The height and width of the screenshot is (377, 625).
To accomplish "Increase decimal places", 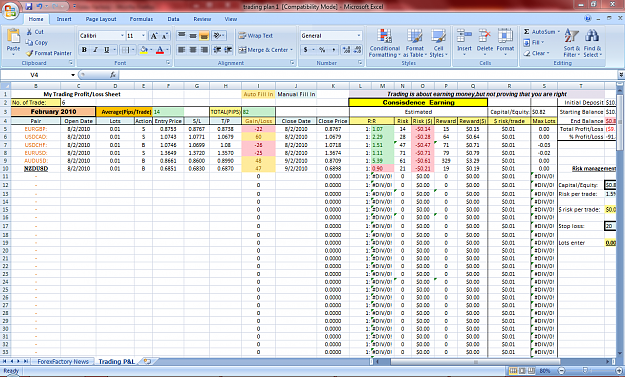I will pyautogui.click(x=346, y=50).
